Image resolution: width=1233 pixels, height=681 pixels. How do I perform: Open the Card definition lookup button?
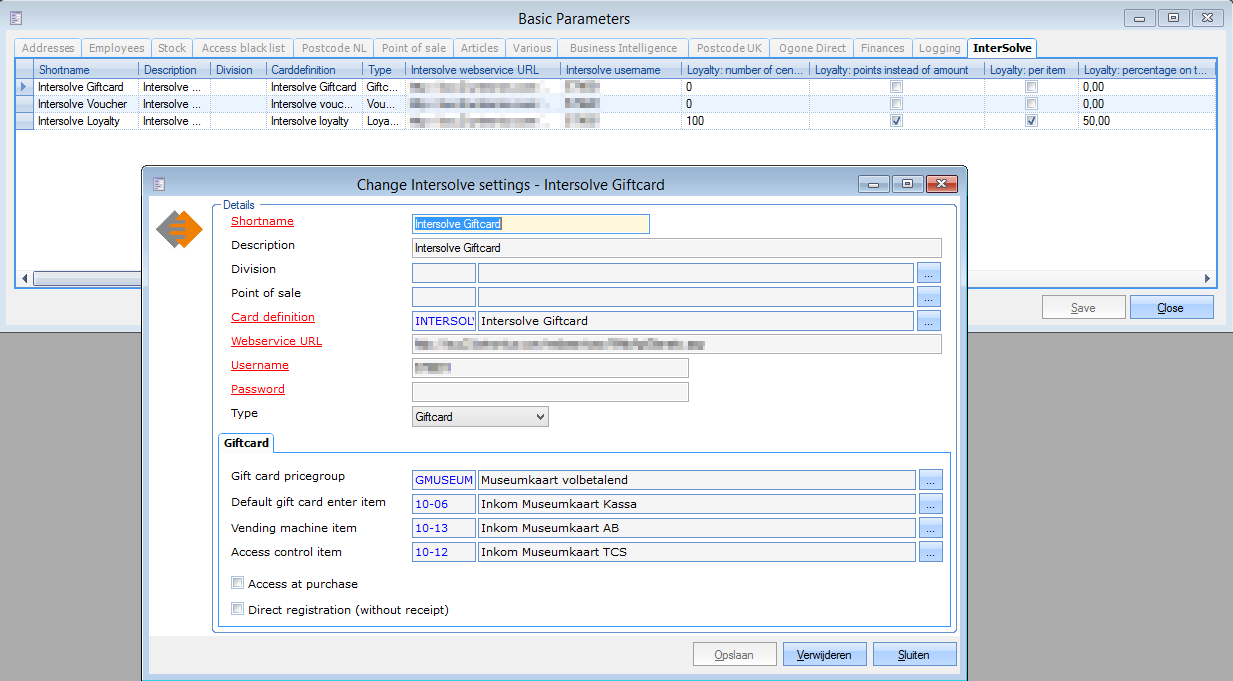[x=929, y=321]
